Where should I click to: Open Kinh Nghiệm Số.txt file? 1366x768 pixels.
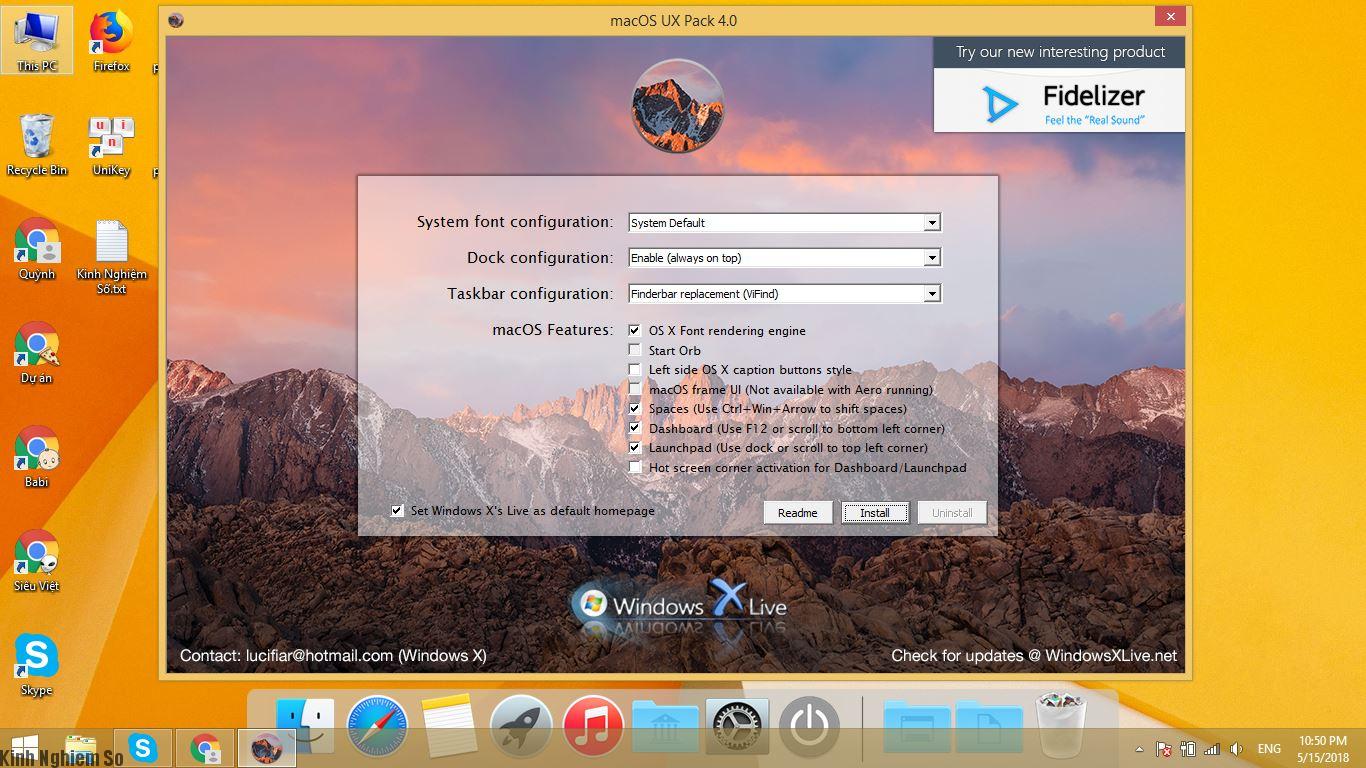point(112,256)
